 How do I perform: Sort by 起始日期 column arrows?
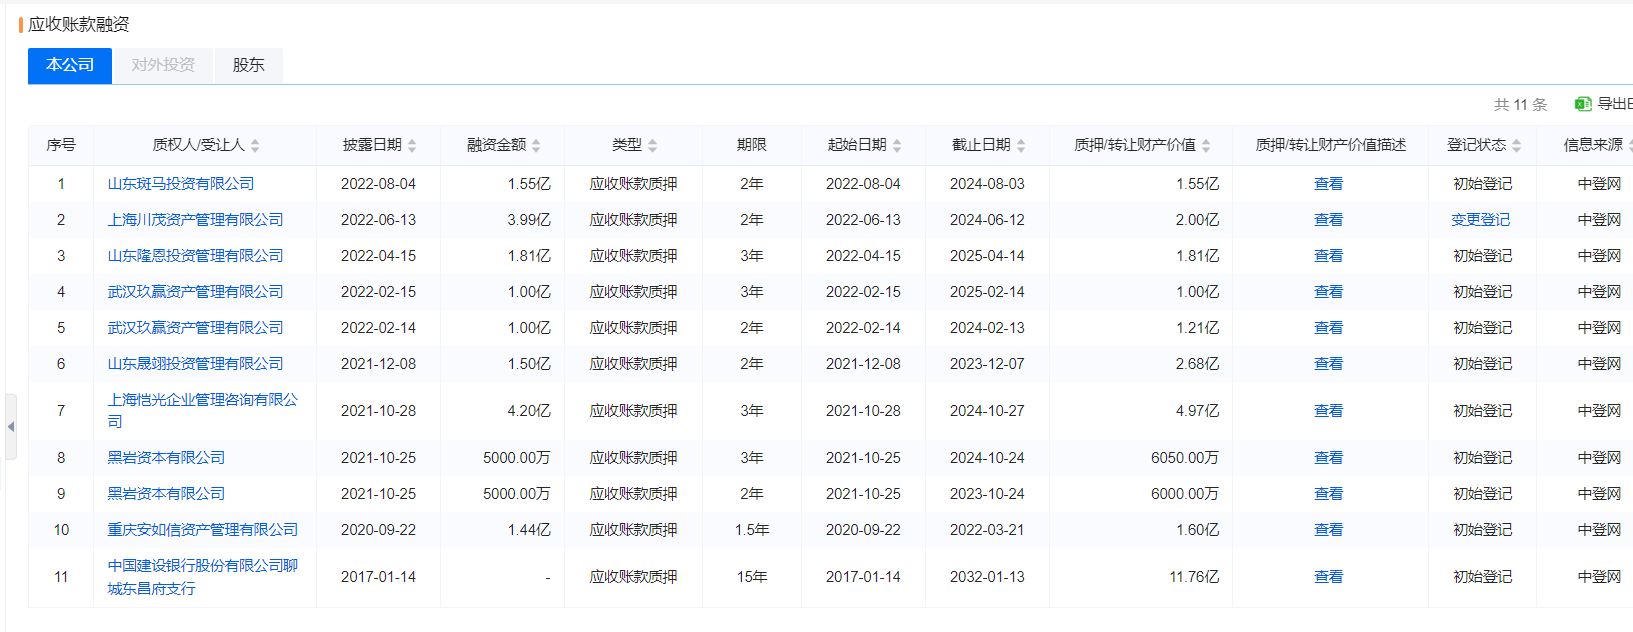click(x=897, y=146)
